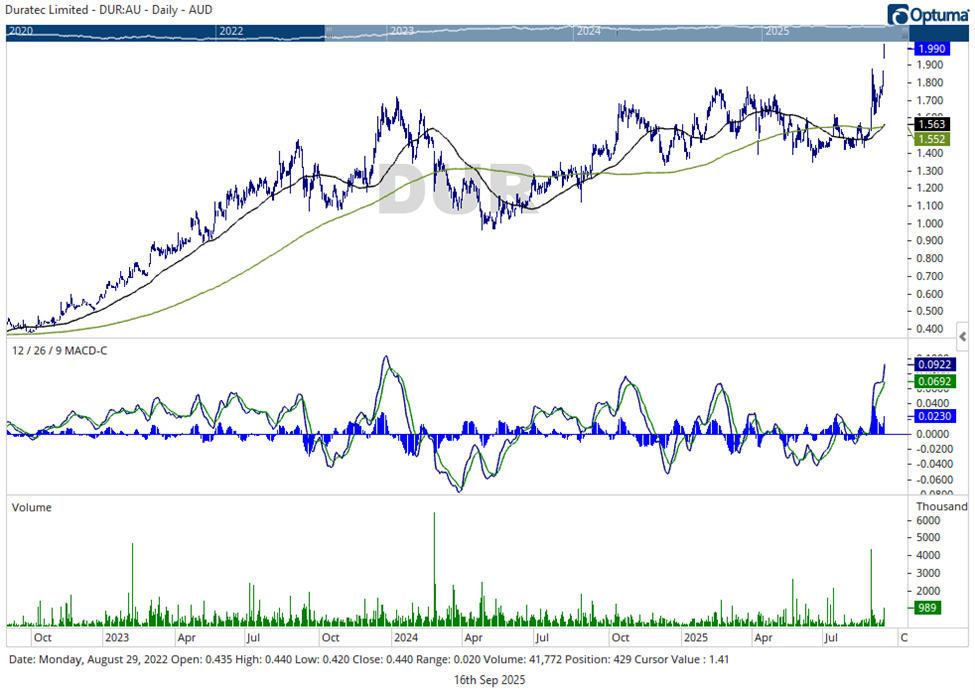Click the 1.990 last price tag
Screen dimensions: 975x699
[928, 48]
